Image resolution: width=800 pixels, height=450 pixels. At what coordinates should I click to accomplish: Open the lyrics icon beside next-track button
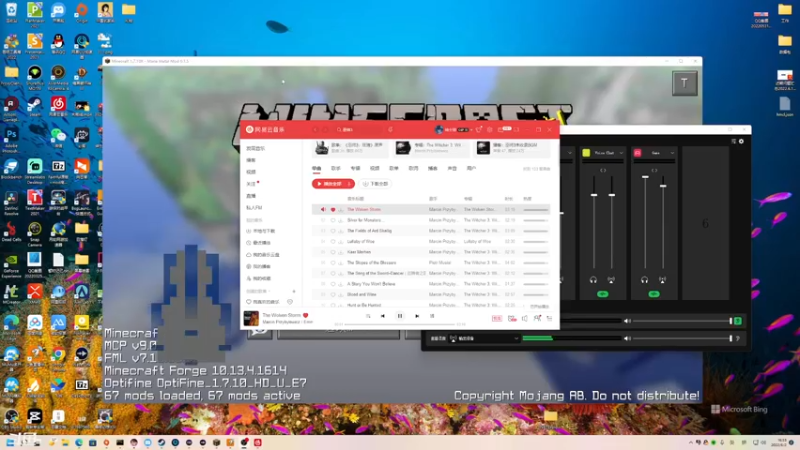[432, 316]
